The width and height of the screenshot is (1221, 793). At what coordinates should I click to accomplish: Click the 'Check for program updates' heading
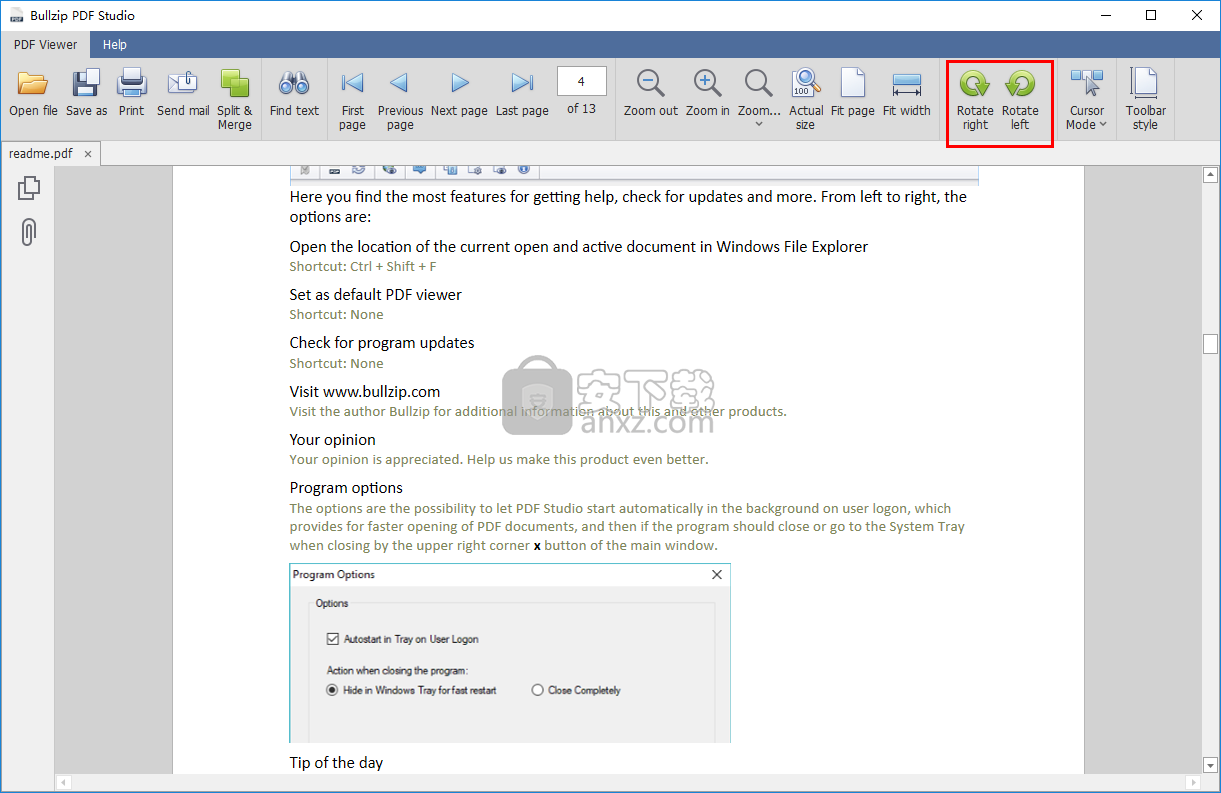pyautogui.click(x=382, y=343)
